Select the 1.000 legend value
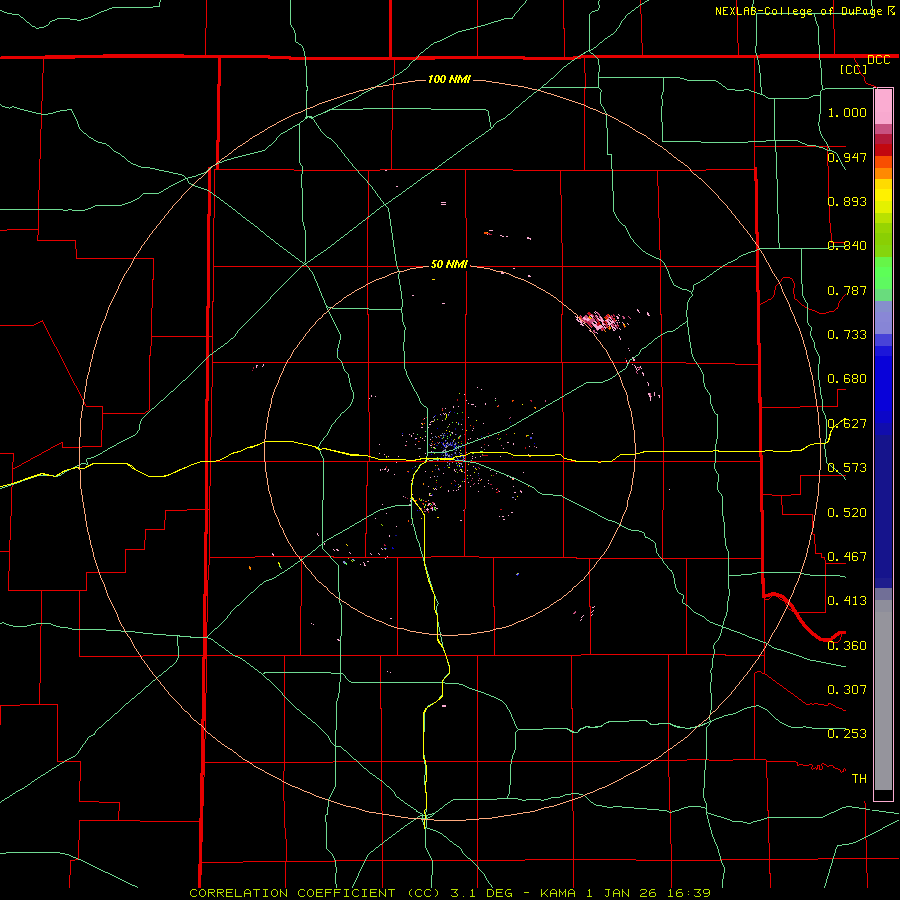This screenshot has height=900, width=900. (x=847, y=112)
